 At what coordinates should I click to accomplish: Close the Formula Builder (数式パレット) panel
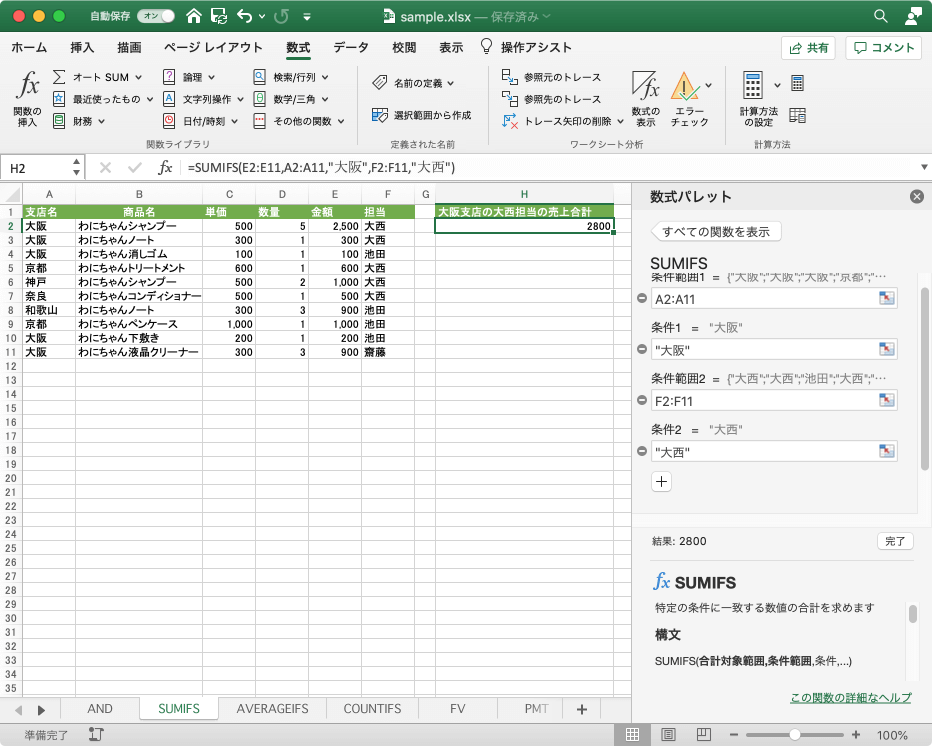tap(917, 196)
